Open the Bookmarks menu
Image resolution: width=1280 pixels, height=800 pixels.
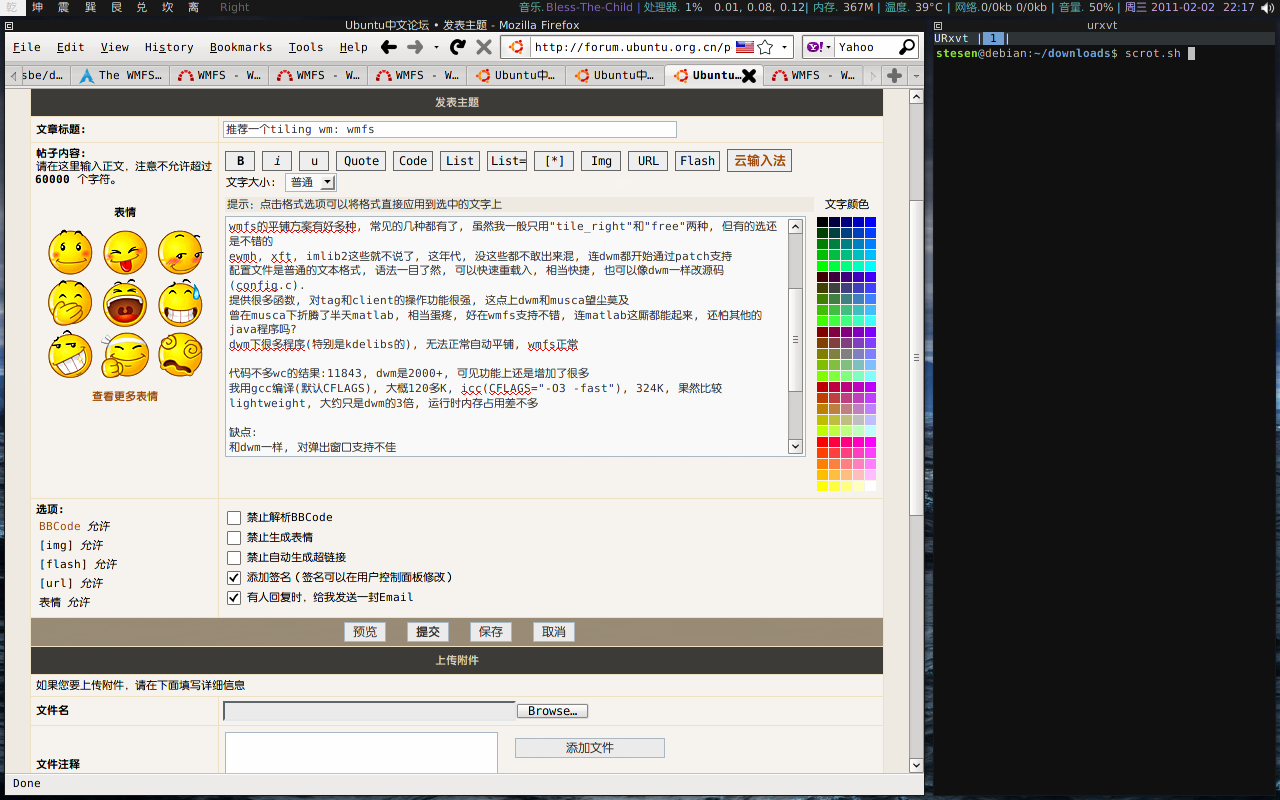click(241, 47)
